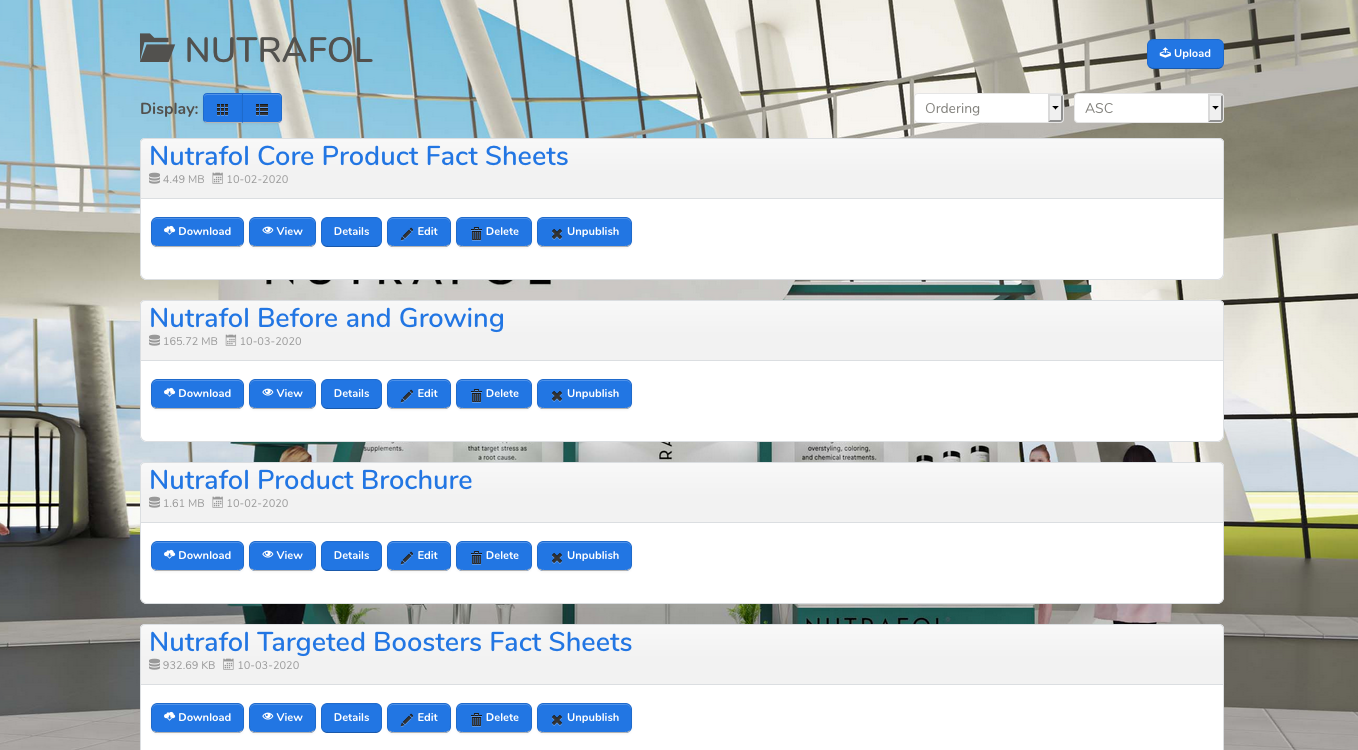The width and height of the screenshot is (1358, 750).
Task: Unpublish Nutrafol Product Brochure
Action: [x=584, y=556]
